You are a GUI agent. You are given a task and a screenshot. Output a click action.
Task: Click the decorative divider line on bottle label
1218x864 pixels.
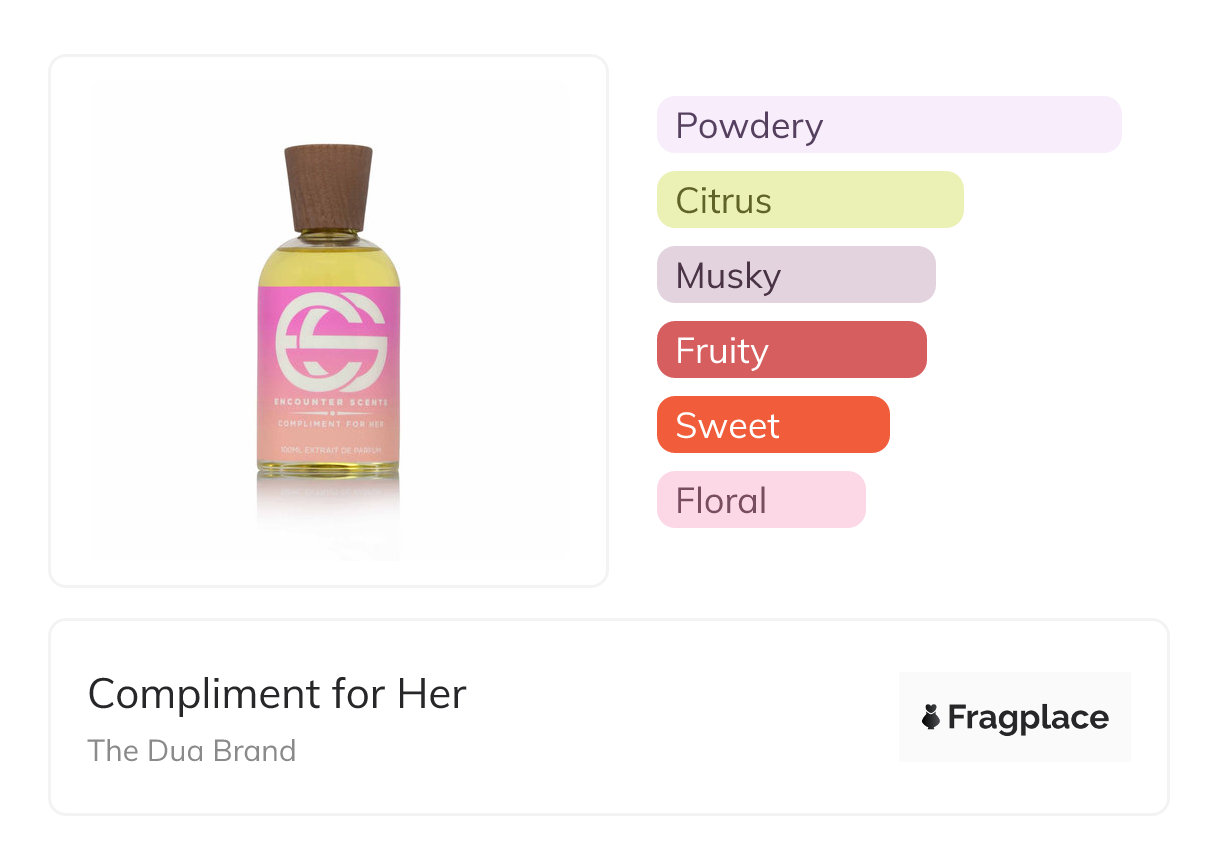point(330,413)
